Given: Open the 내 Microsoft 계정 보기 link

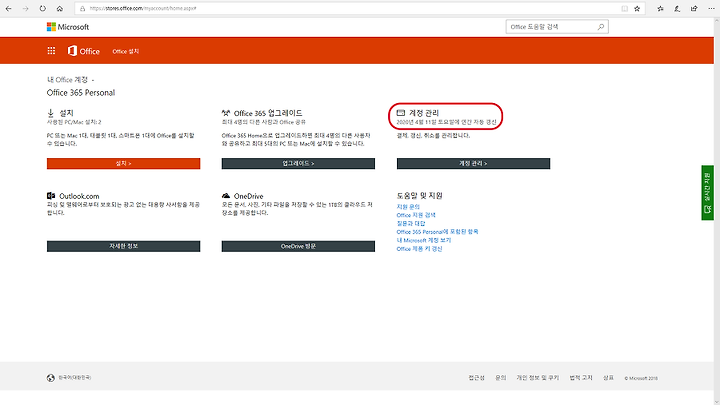Looking at the screenshot, I should pyautogui.click(x=424, y=240).
